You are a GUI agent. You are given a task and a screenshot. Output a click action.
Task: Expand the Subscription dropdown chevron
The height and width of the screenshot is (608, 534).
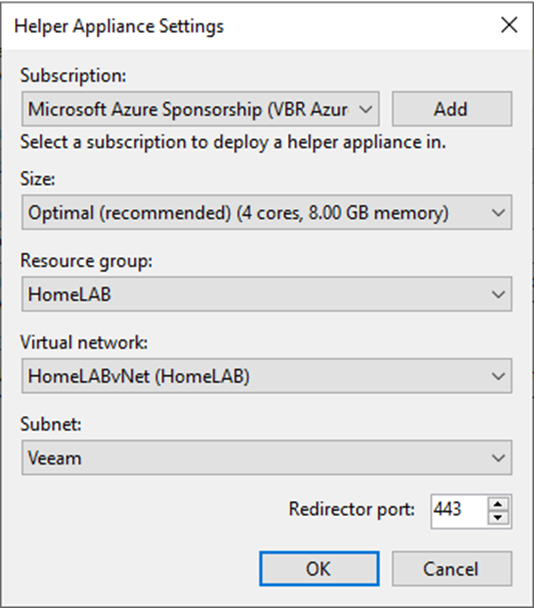[x=365, y=109]
